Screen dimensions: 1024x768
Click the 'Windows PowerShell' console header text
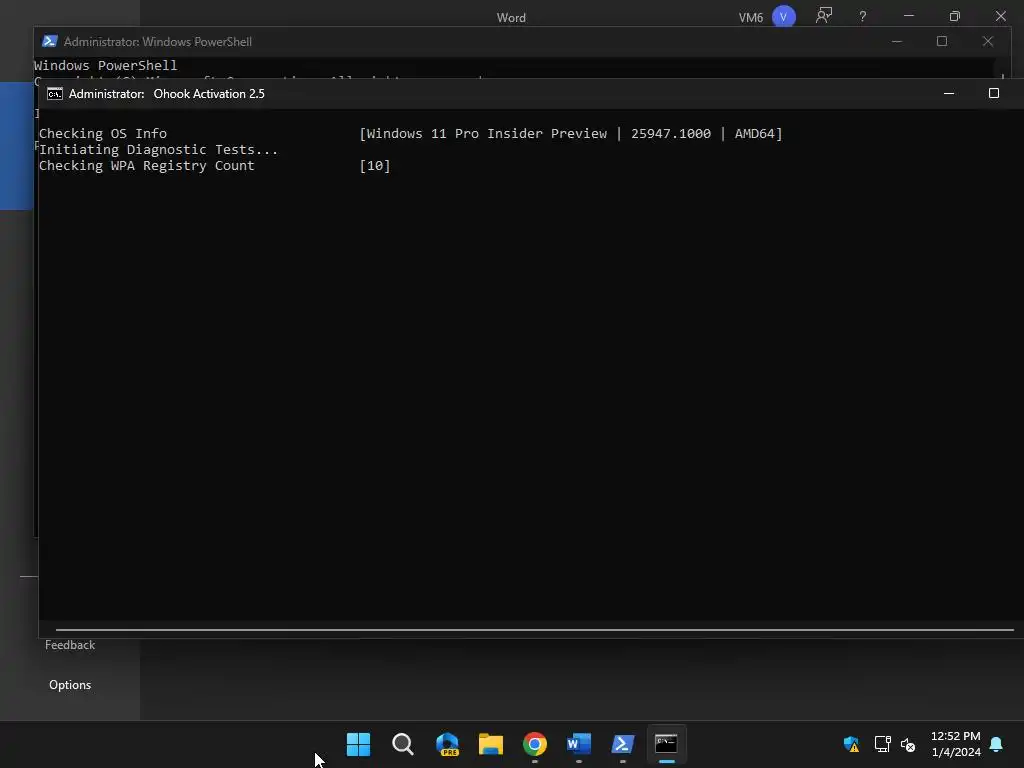click(106, 65)
